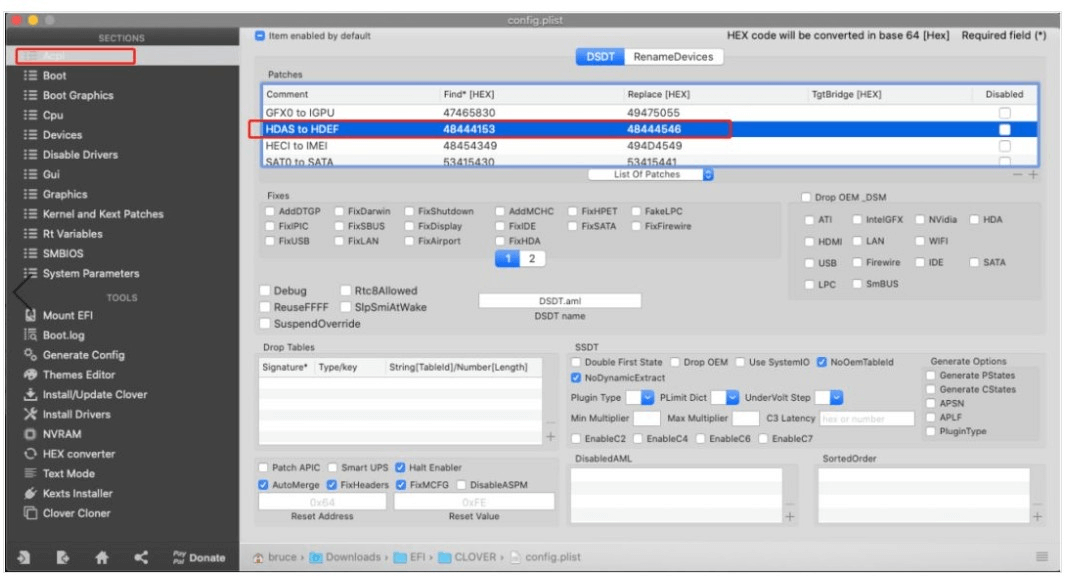Switch to the RenameDevices tab

[673, 57]
